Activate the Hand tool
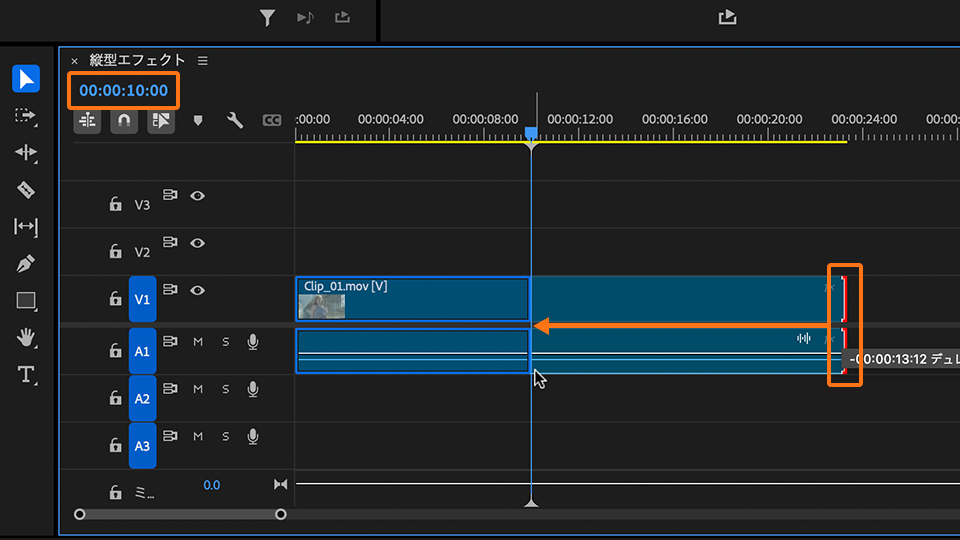This screenshot has width=960, height=540. point(26,338)
